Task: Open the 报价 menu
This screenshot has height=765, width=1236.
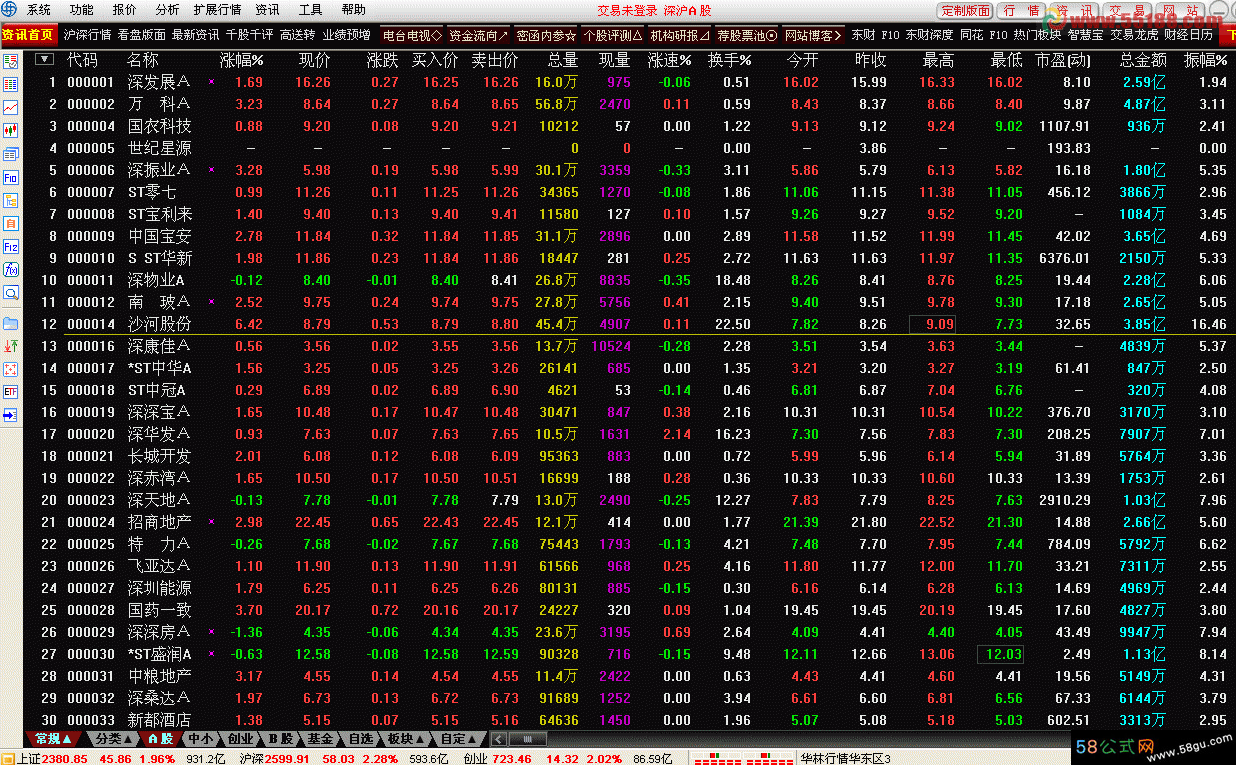Action: pos(124,10)
